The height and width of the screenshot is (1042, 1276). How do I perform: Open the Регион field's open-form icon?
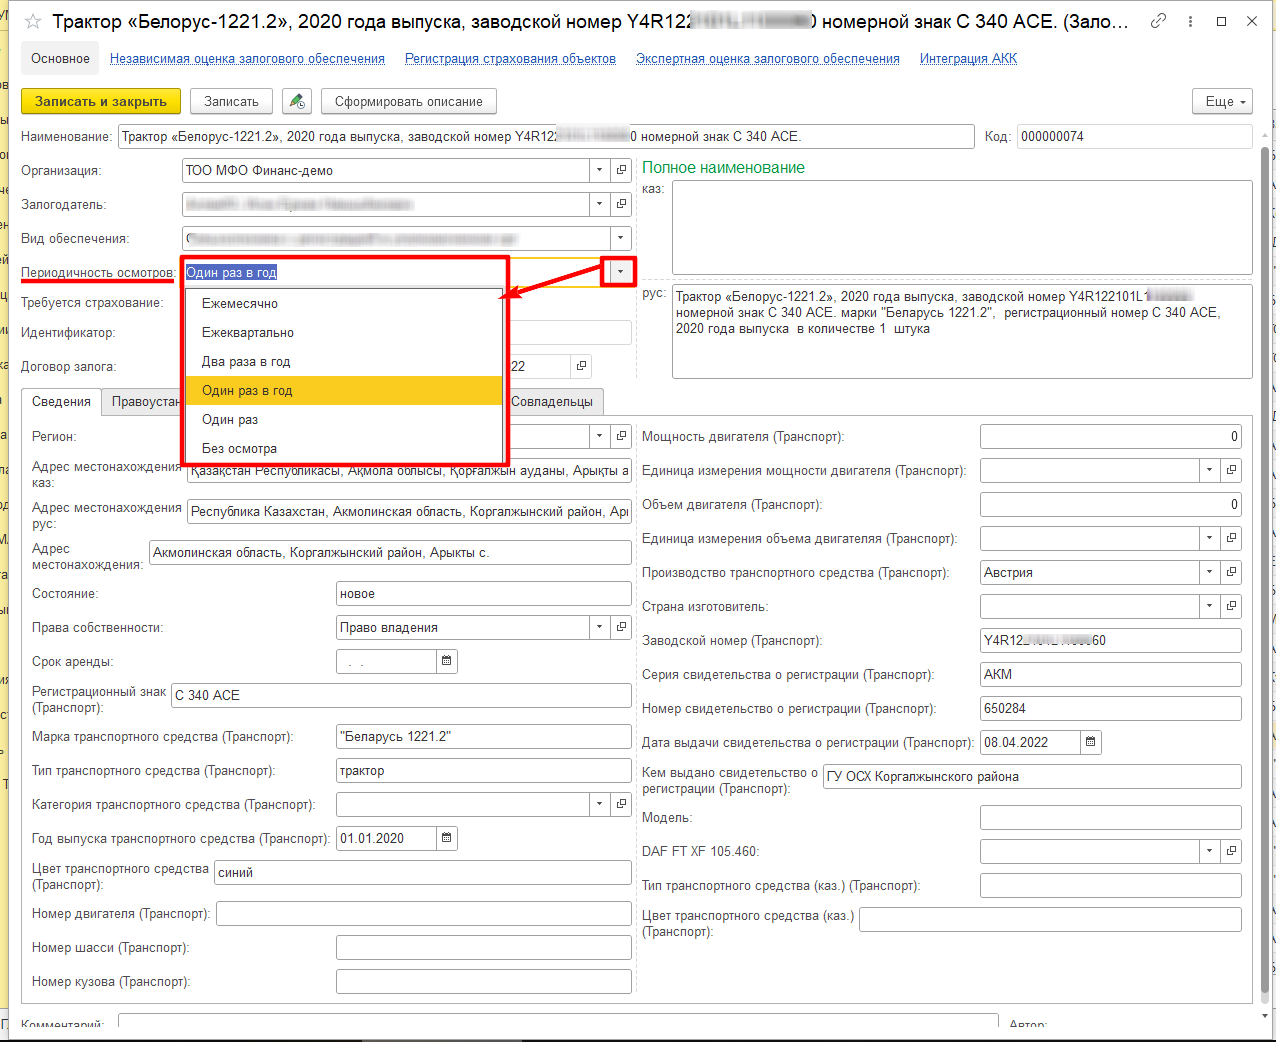(621, 436)
